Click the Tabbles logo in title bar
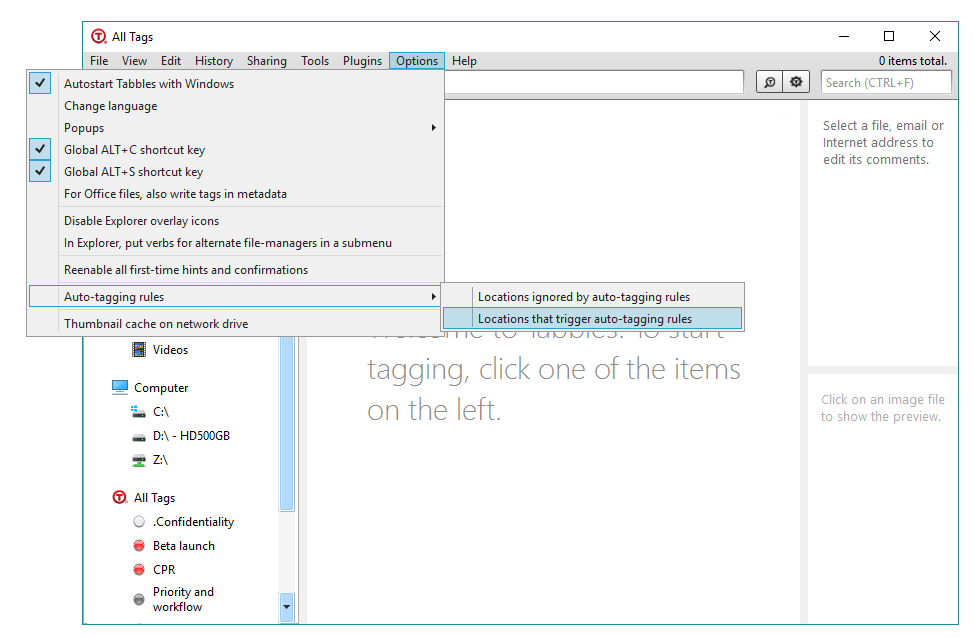The width and height of the screenshot is (975, 638). point(99,36)
